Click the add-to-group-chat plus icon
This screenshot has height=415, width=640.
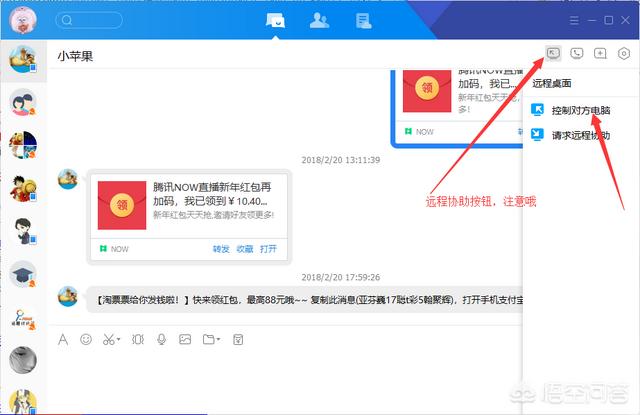tap(600, 54)
